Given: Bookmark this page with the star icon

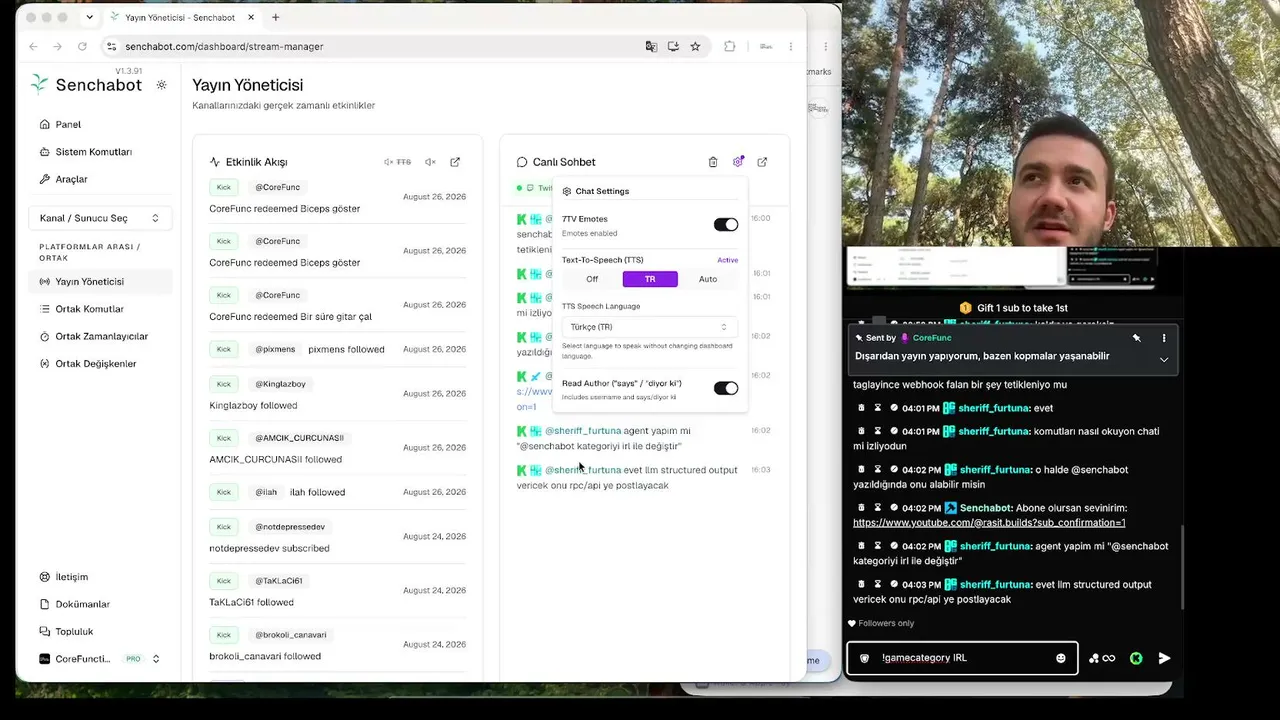Looking at the screenshot, I should click(695, 46).
